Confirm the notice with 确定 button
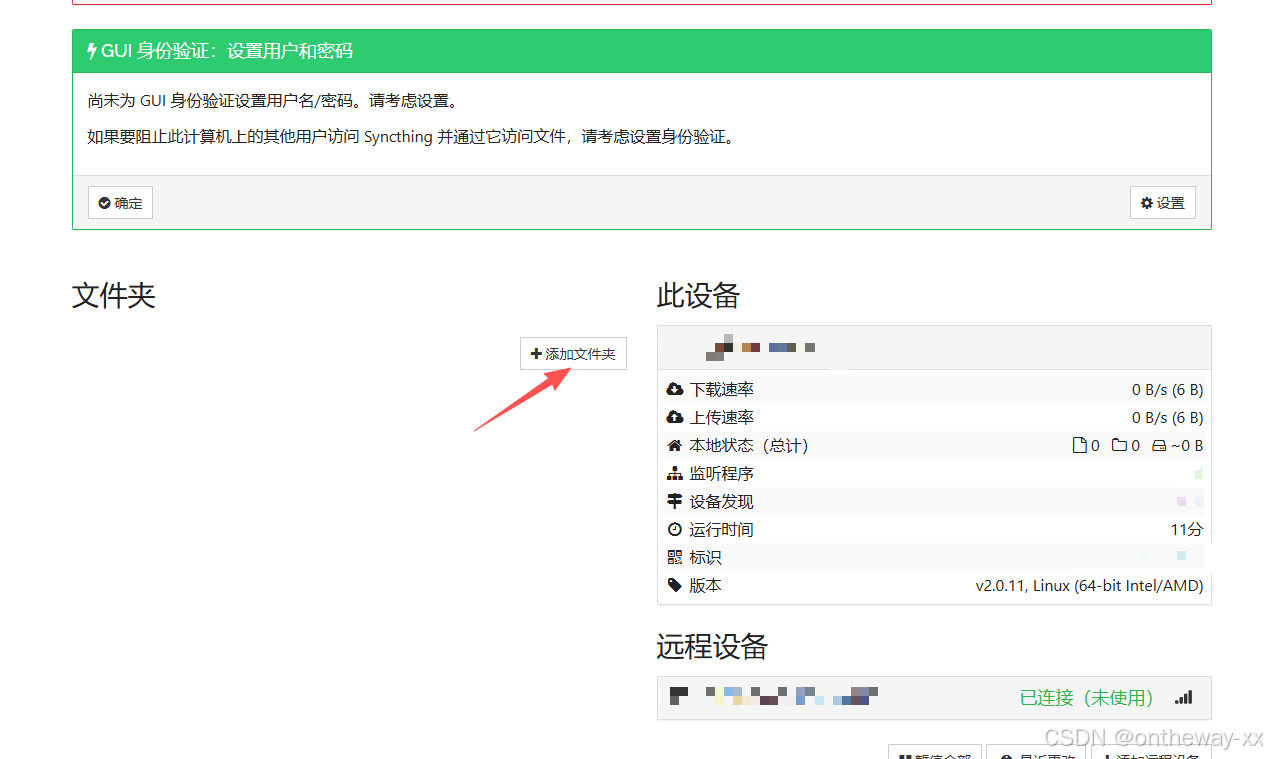Image resolution: width=1267 pixels, height=759 pixels. tap(120, 203)
